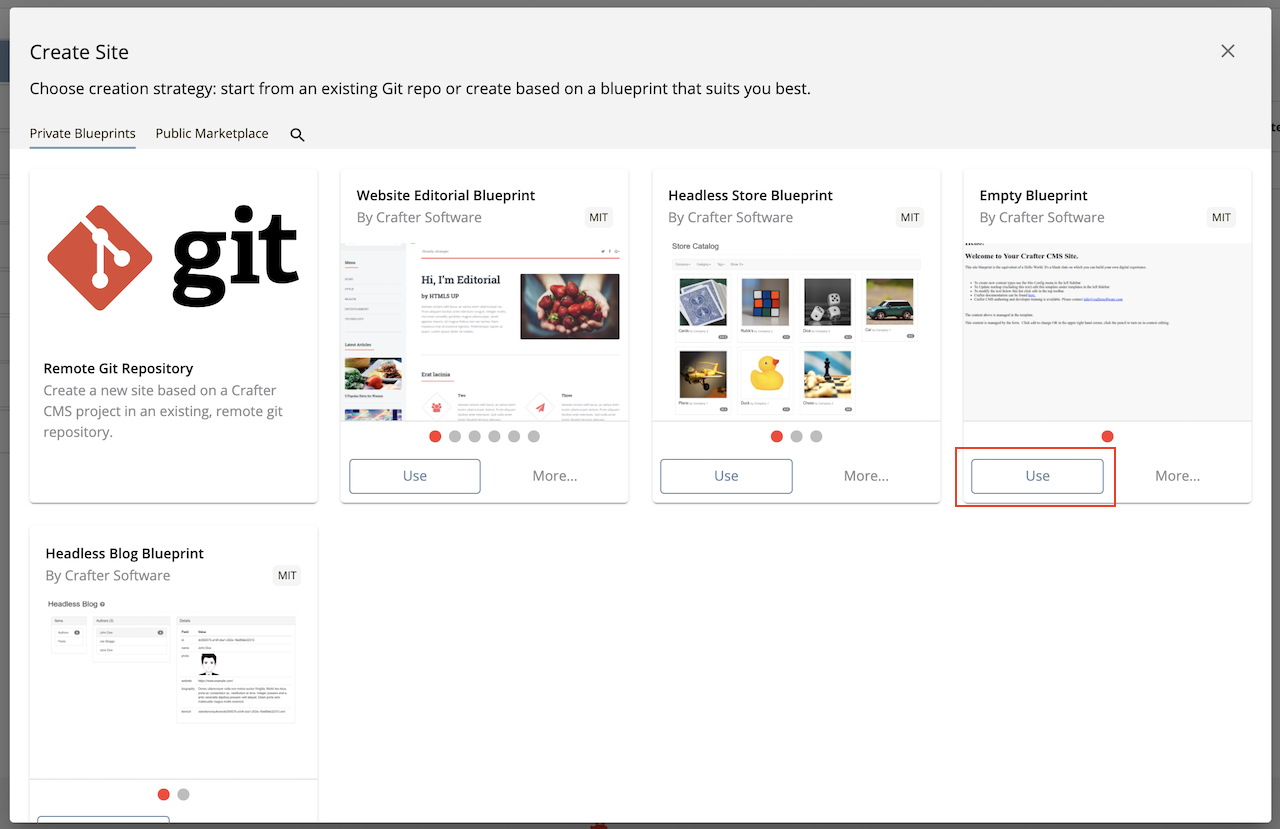
Task: Select fourth carousel dot of Website Editorial
Action: point(494,436)
